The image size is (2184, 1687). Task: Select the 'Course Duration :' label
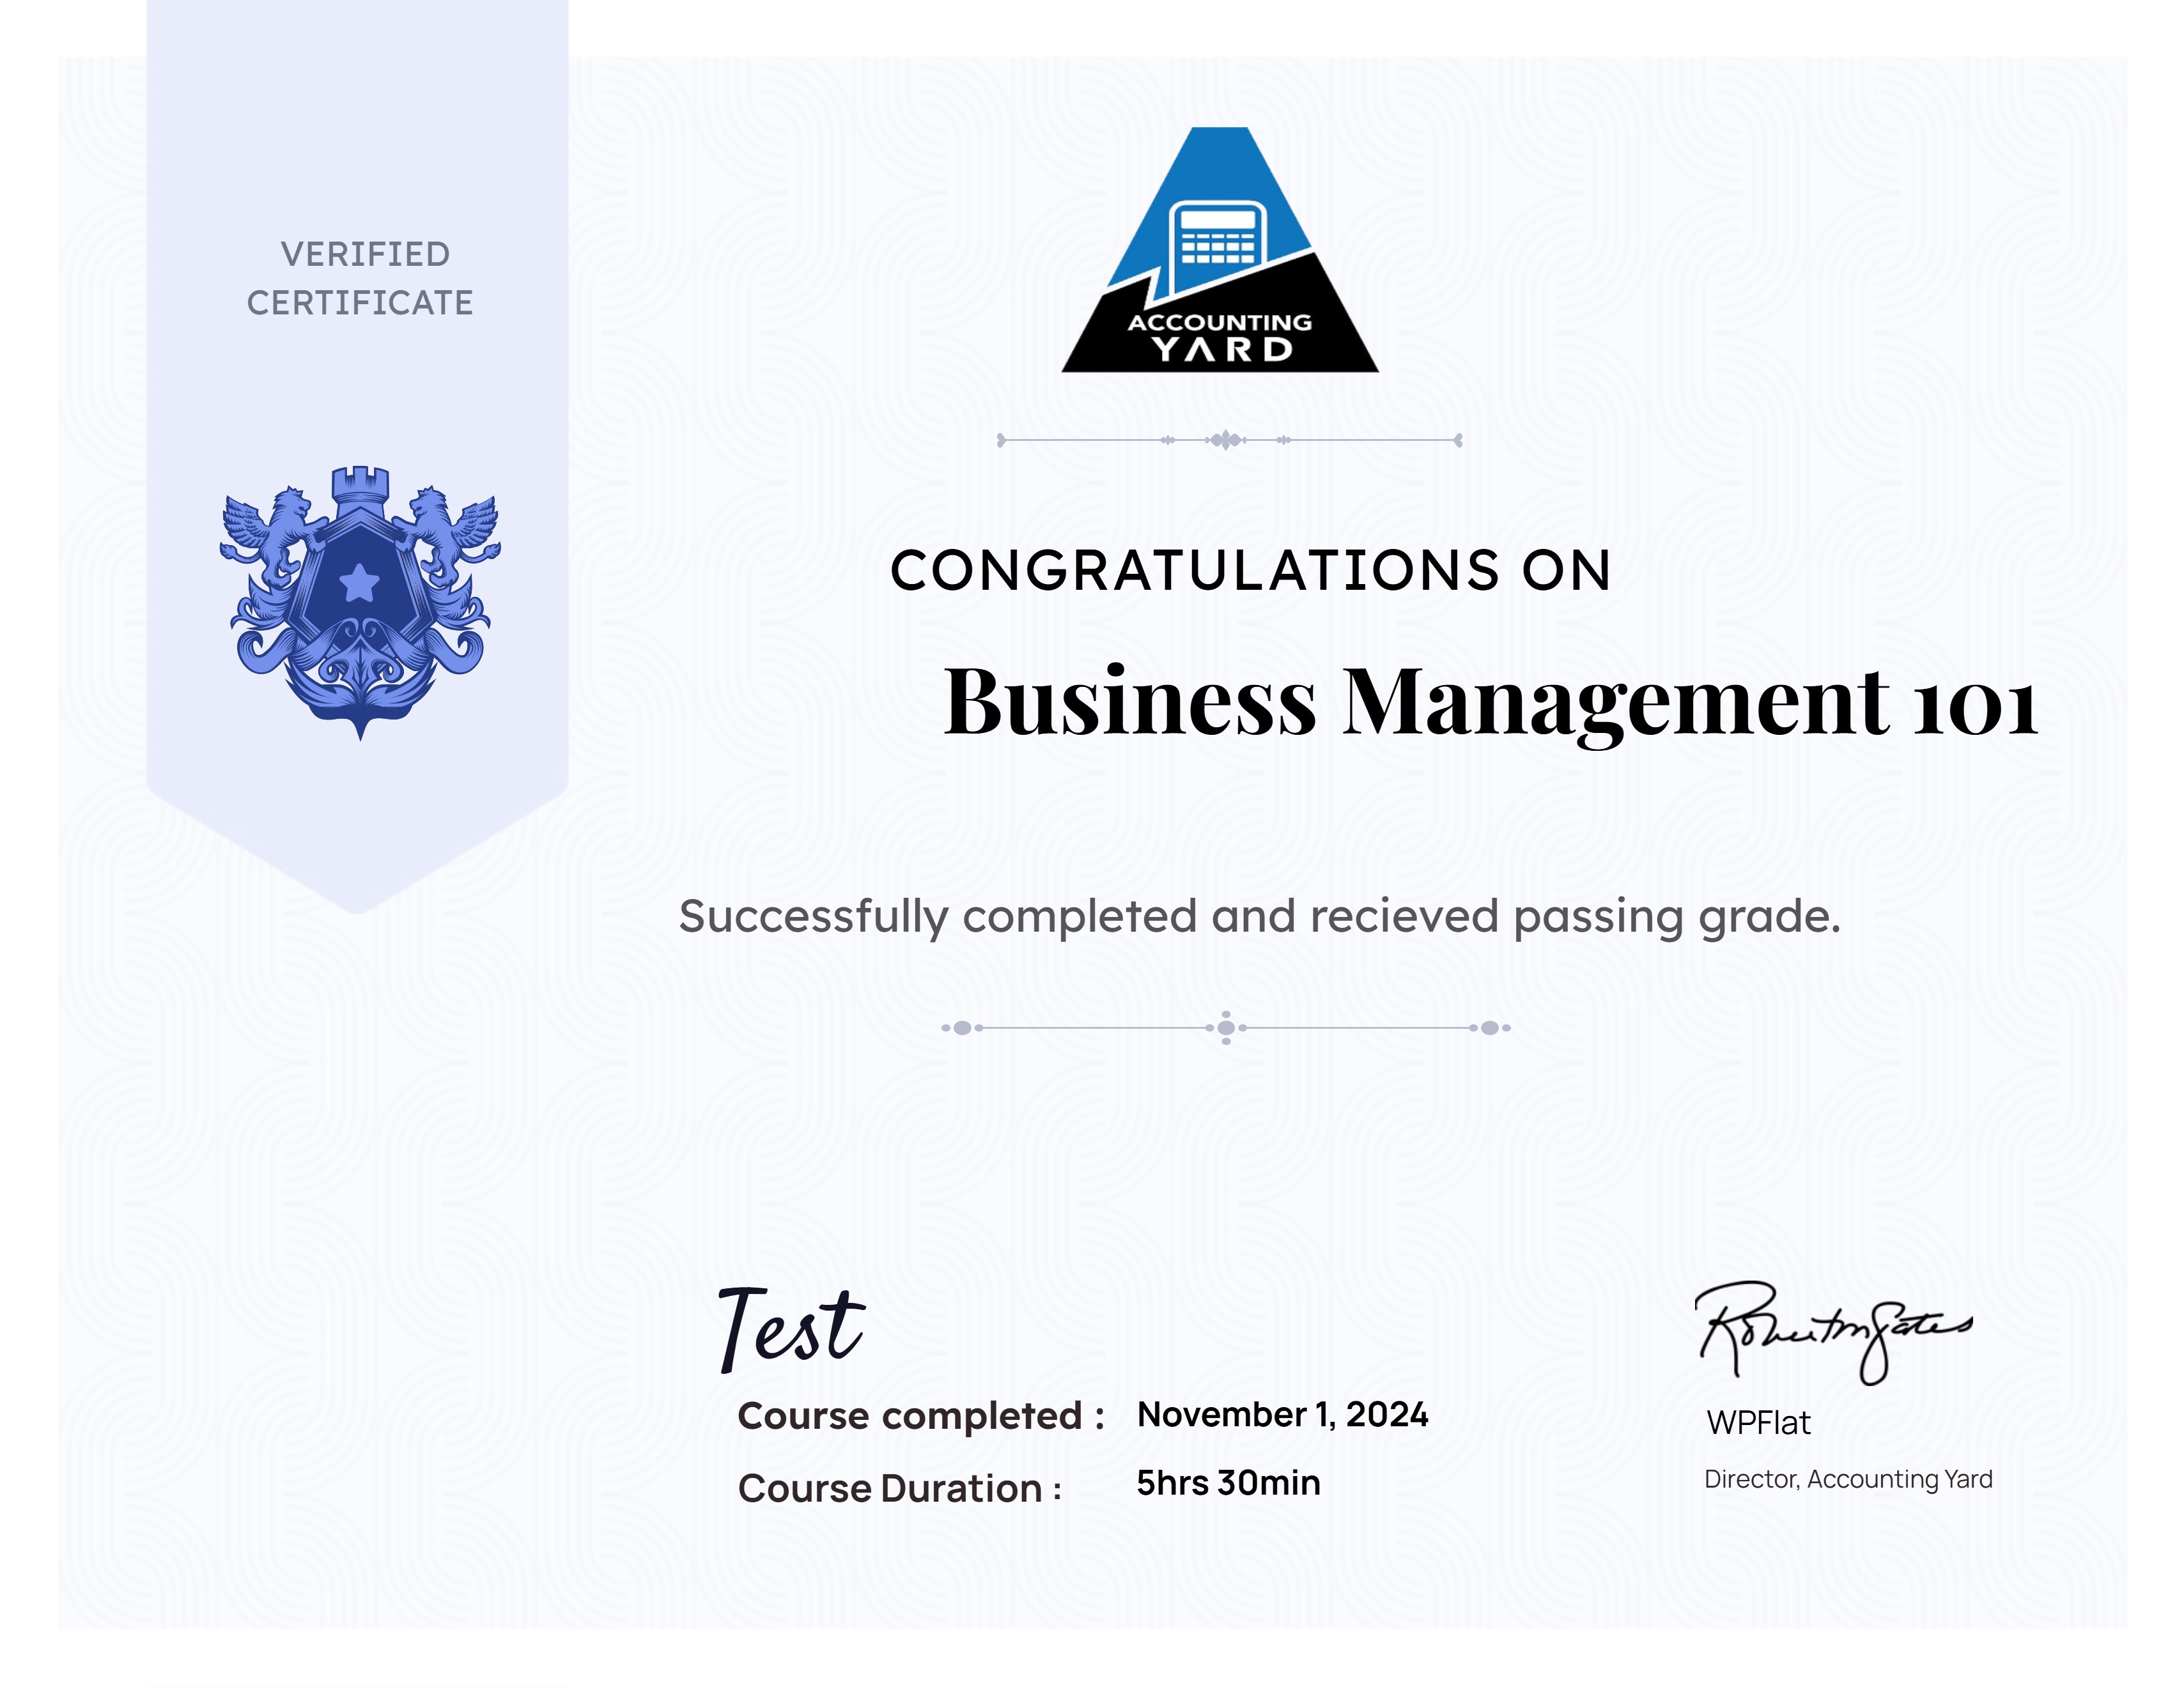click(899, 1488)
